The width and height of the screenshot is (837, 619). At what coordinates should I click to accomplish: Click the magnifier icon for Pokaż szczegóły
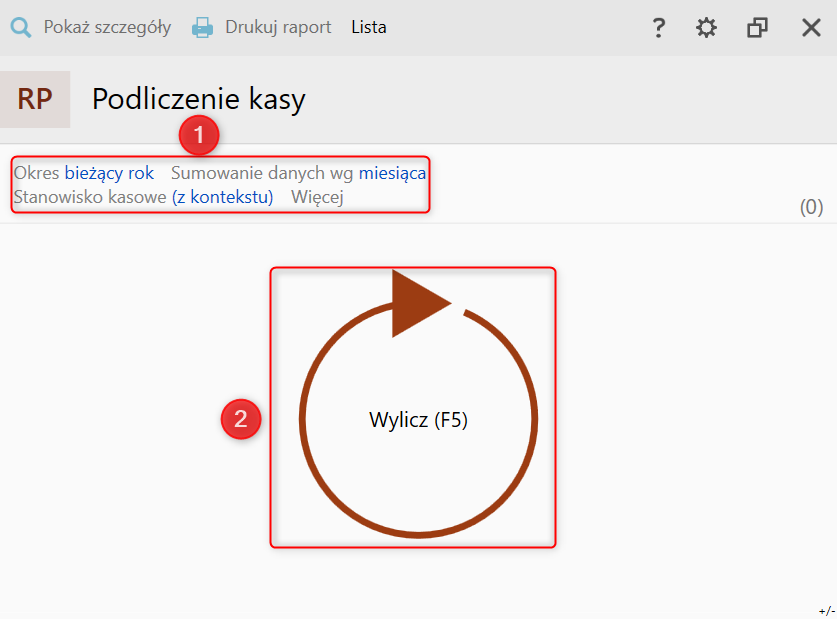coord(21,27)
